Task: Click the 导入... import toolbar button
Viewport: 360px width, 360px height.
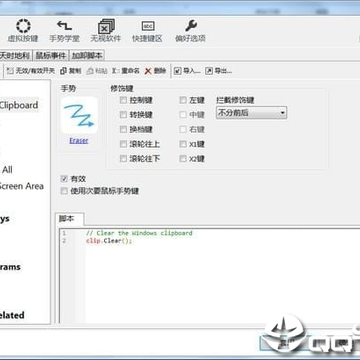Action: point(187,71)
